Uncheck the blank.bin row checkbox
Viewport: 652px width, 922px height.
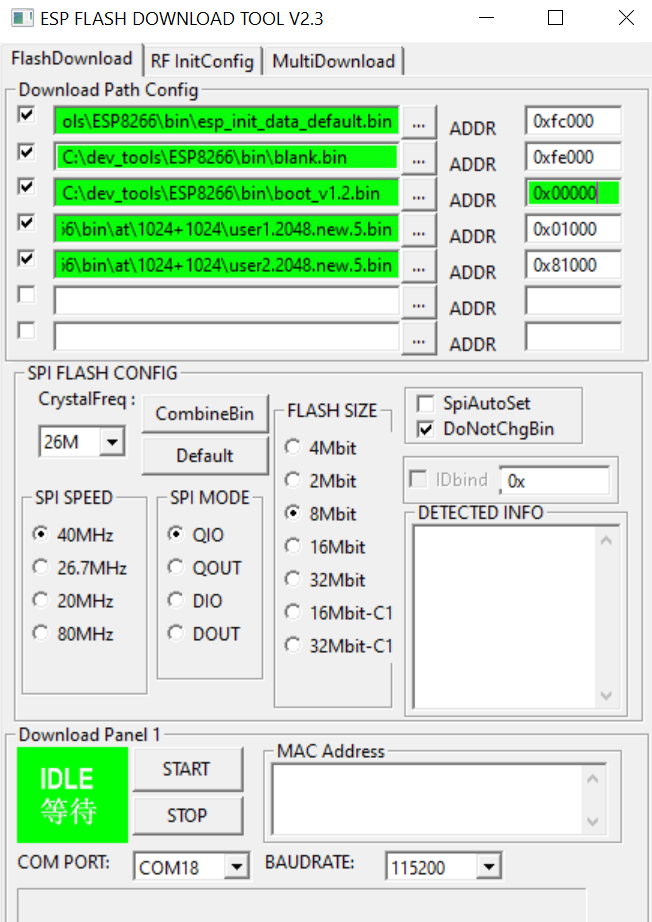26,152
